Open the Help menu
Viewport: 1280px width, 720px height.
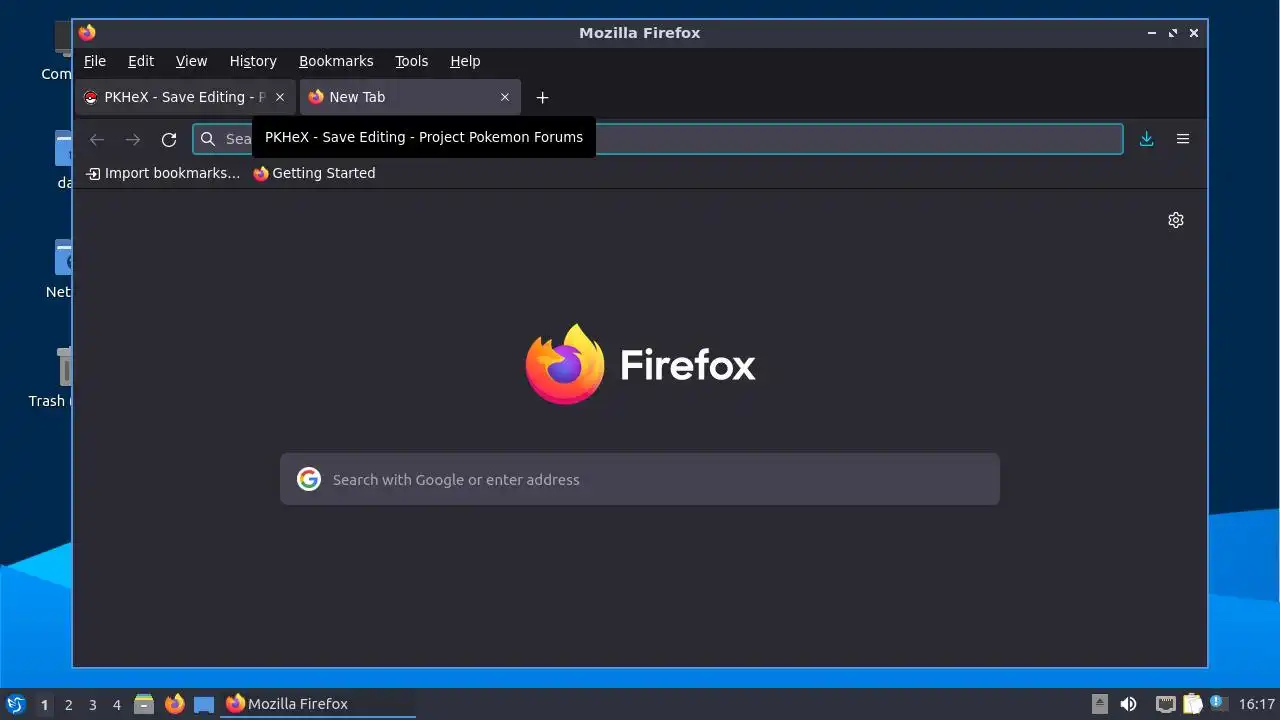pos(465,61)
